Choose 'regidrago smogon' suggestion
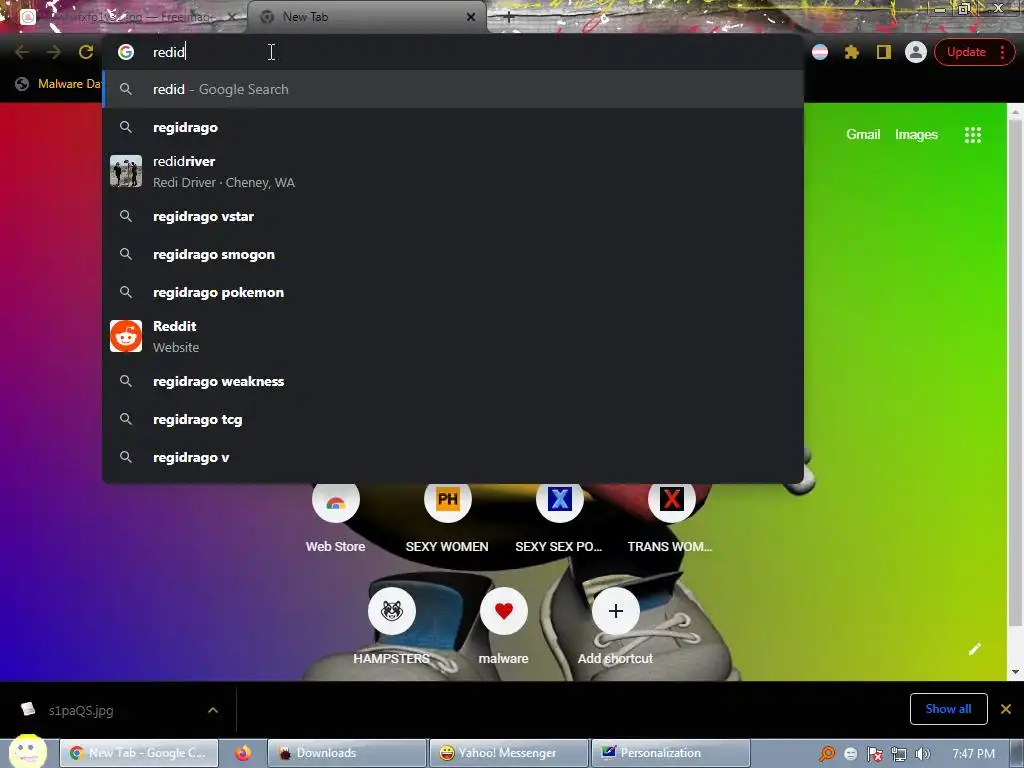Screen dimensions: 1024x768 pyautogui.click(x=453, y=254)
